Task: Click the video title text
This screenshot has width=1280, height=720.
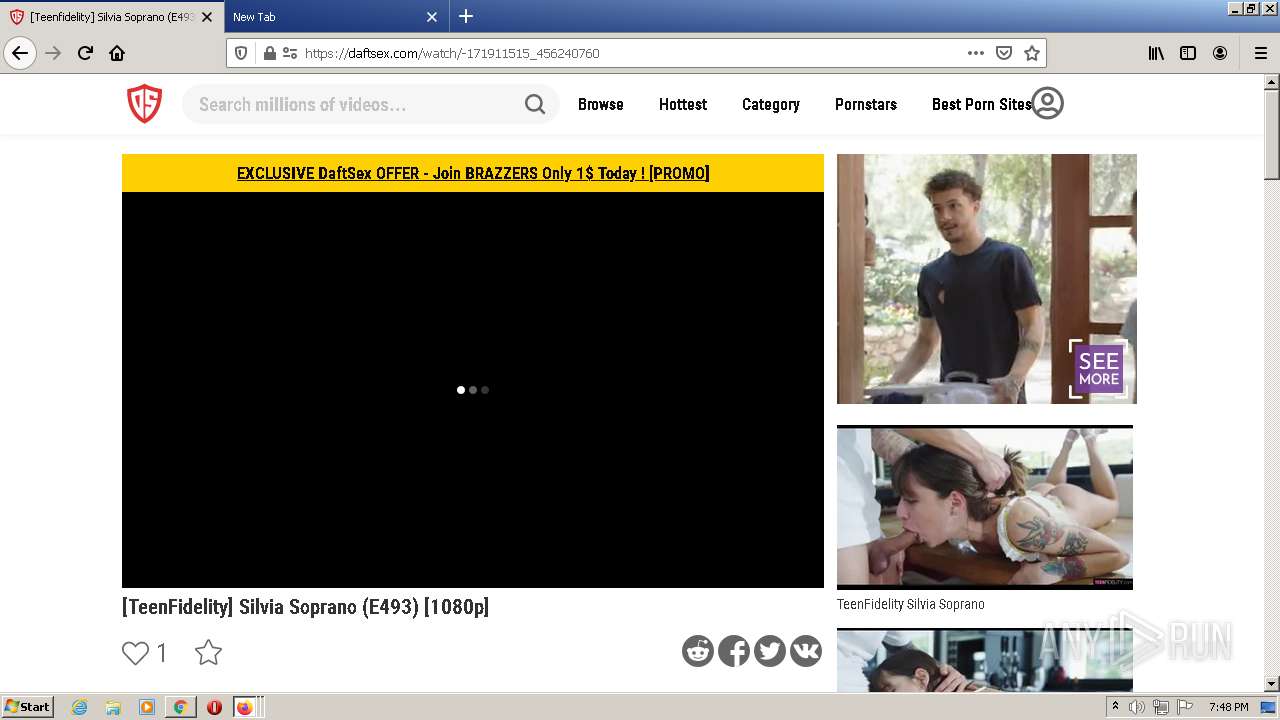Action: [x=305, y=607]
